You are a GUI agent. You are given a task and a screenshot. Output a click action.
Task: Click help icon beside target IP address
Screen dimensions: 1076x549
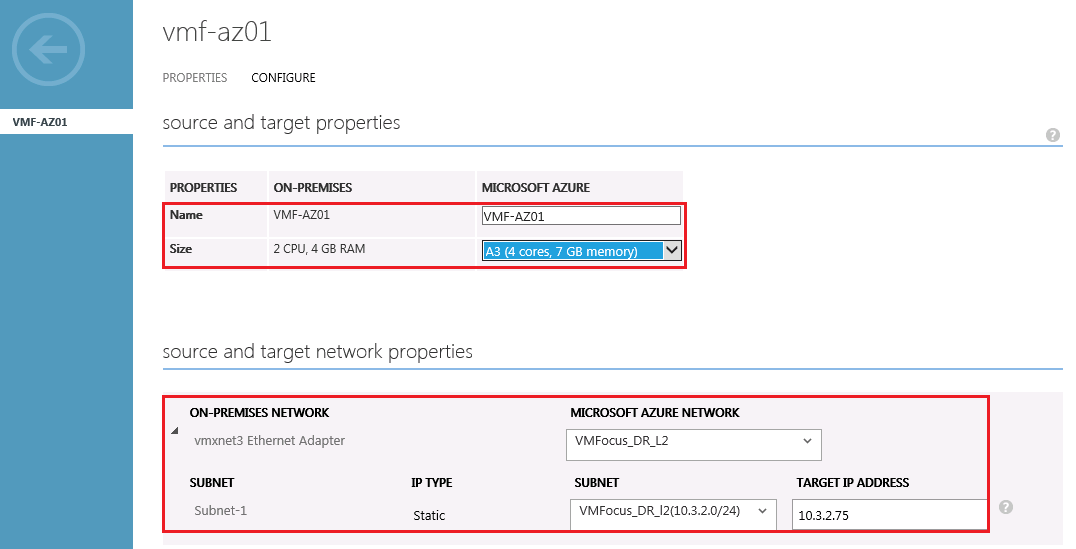click(1006, 507)
